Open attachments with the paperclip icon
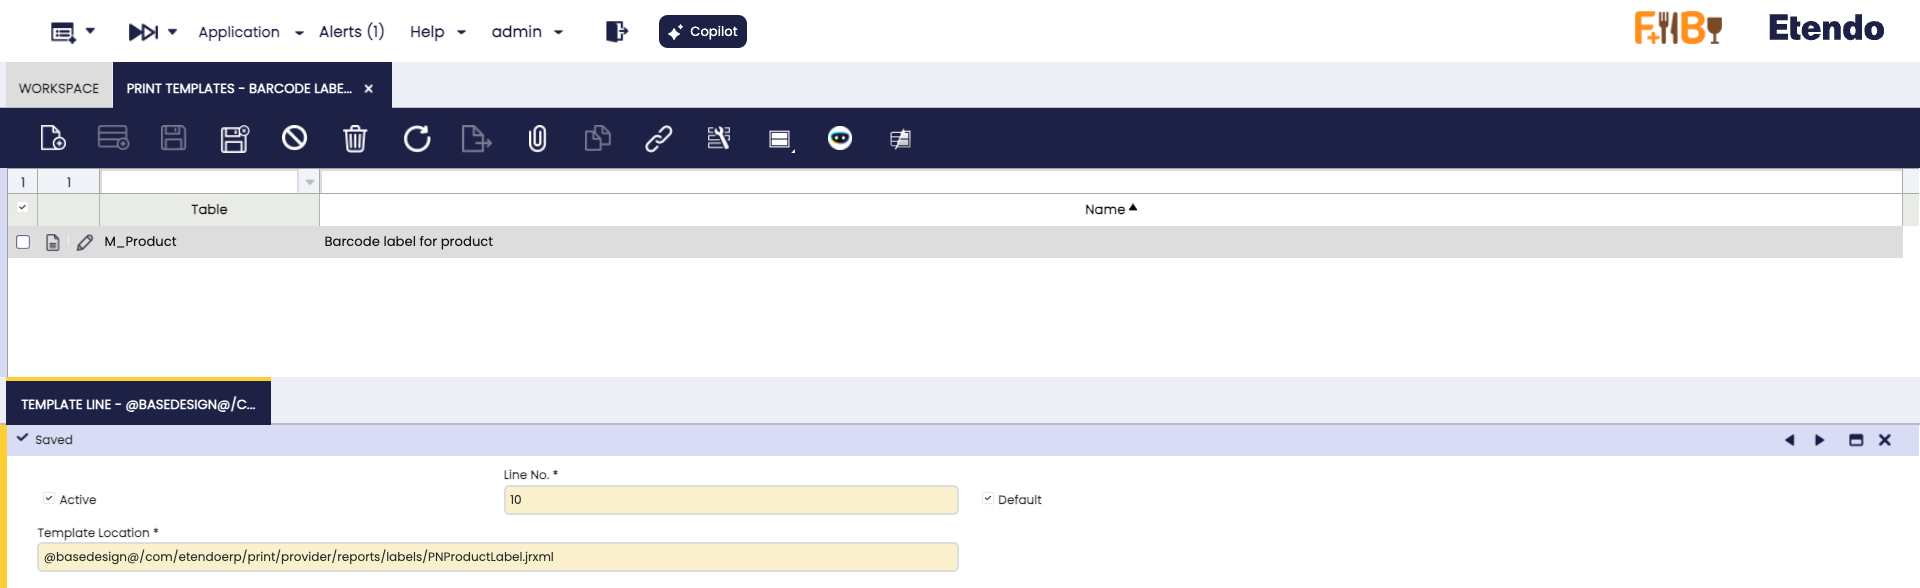This screenshot has width=1920, height=588. tap(537, 138)
